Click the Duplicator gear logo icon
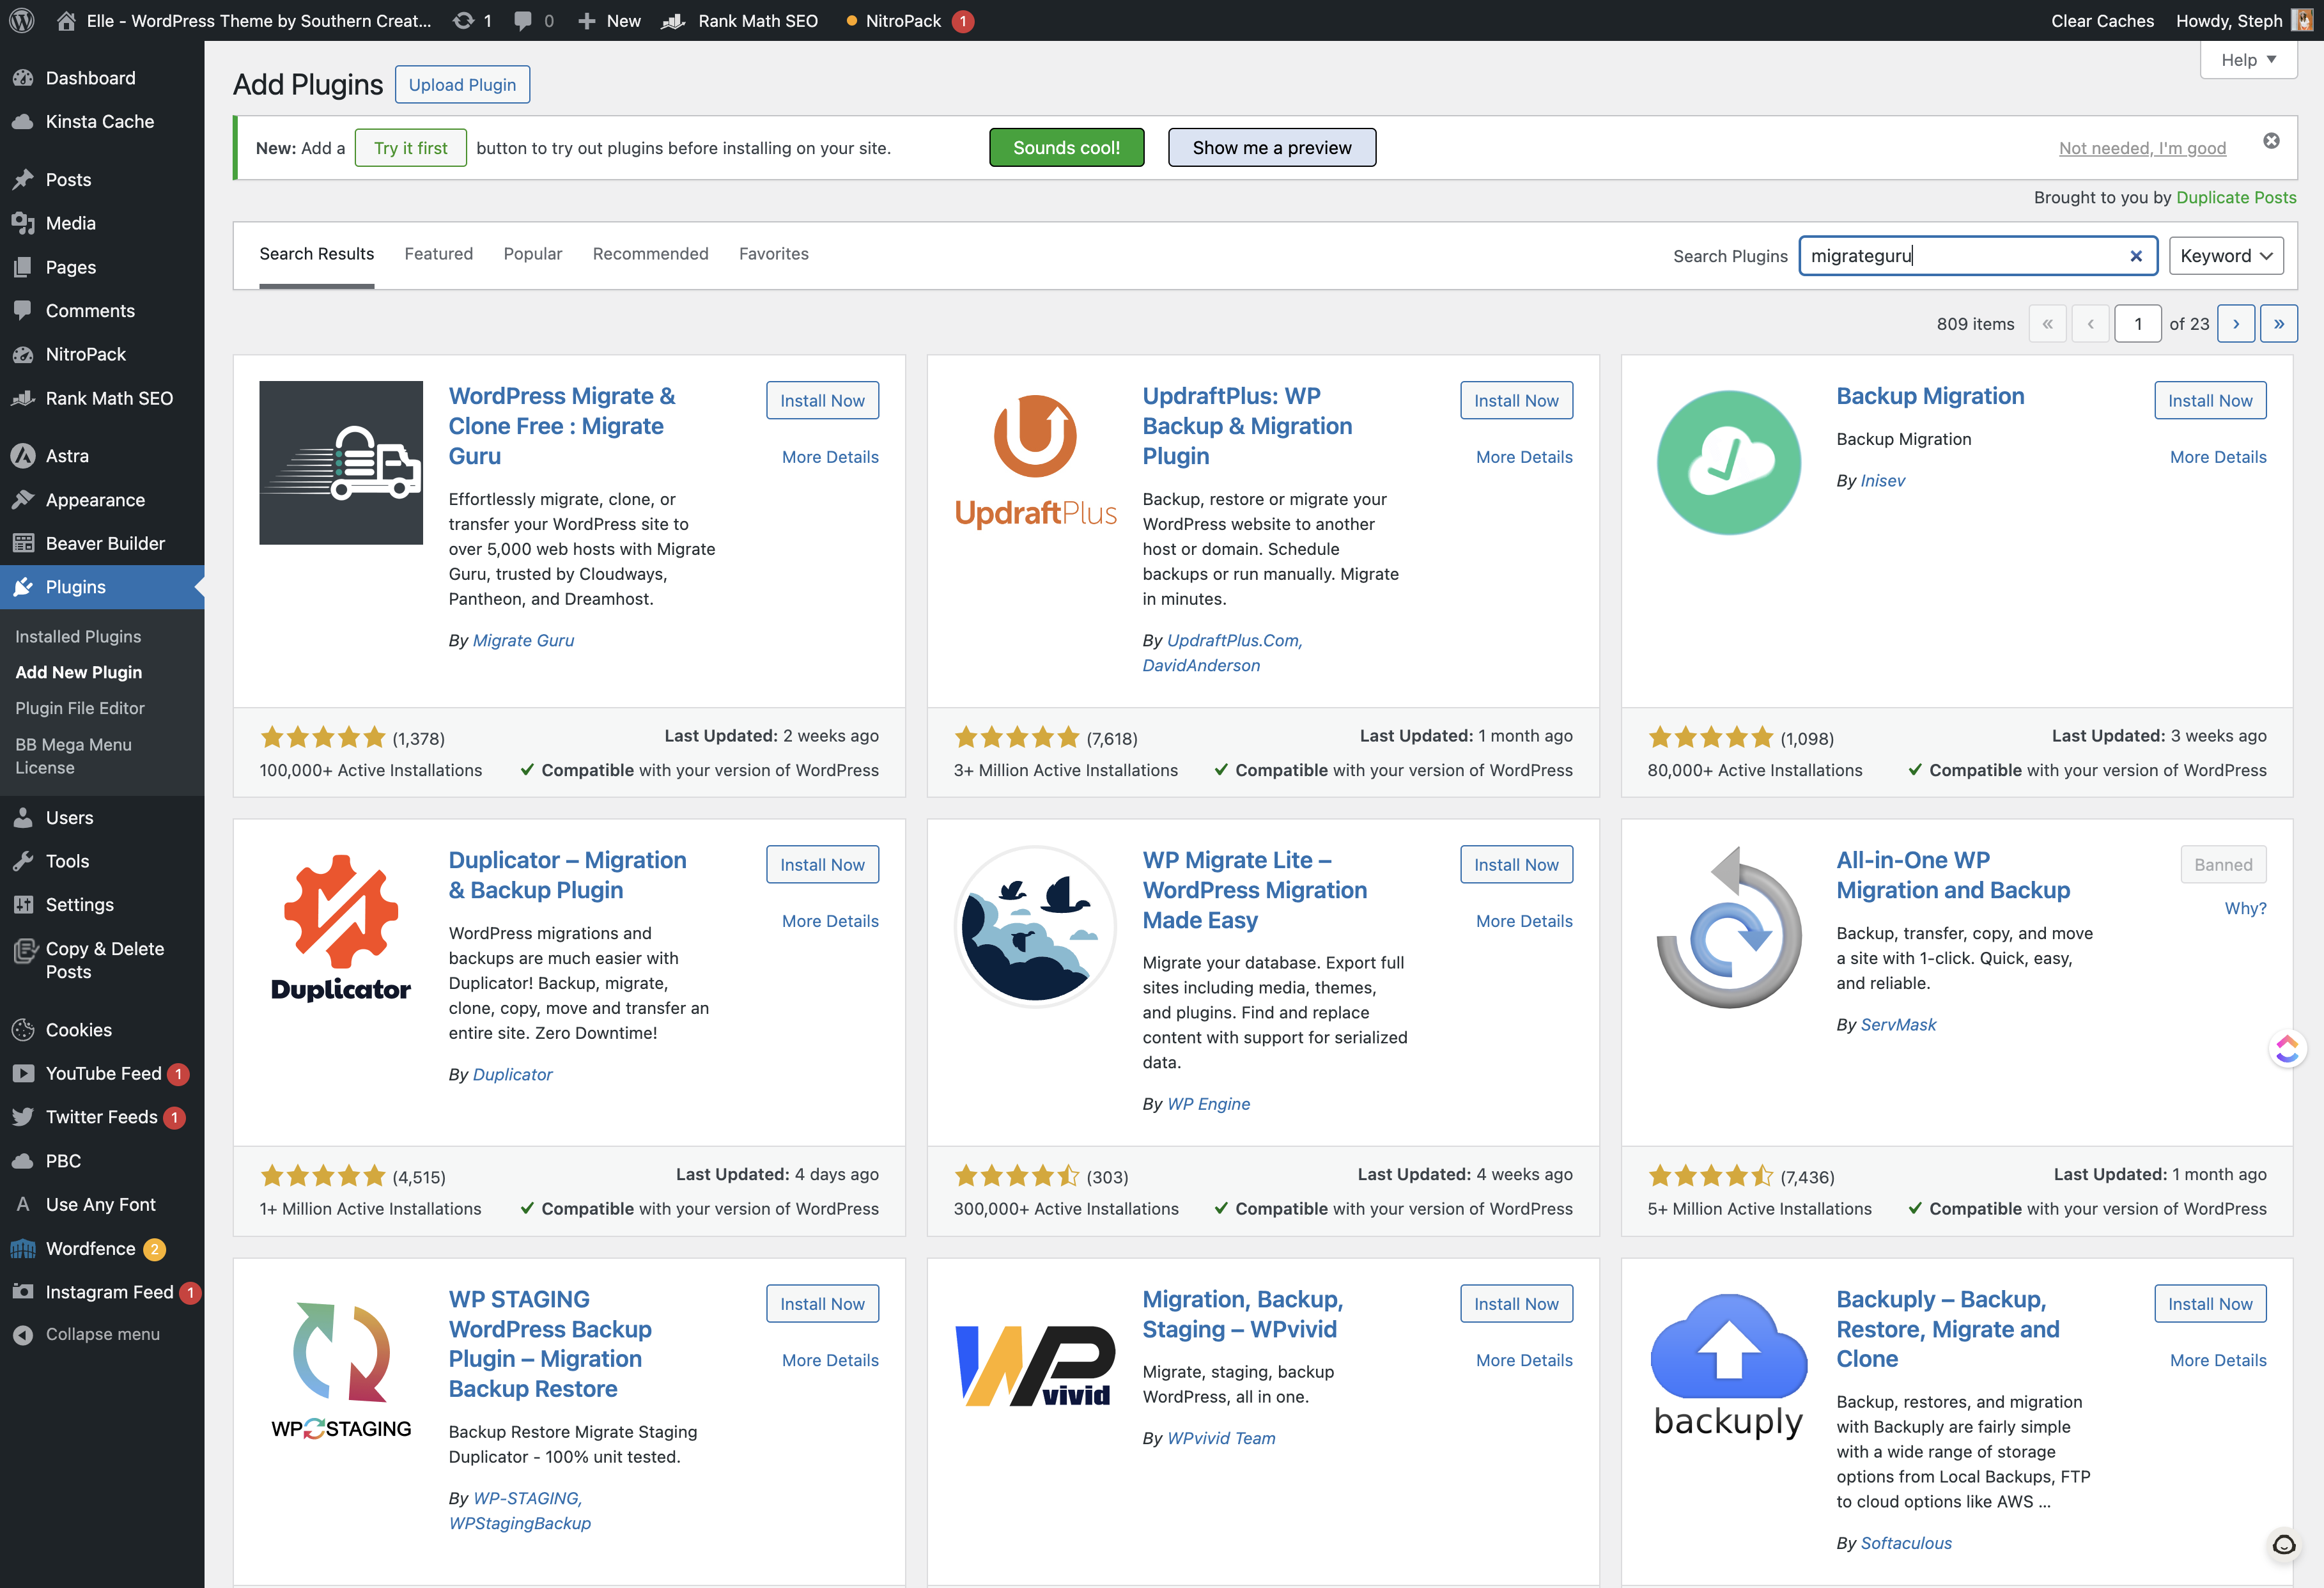The image size is (2324, 1588). coord(341,927)
